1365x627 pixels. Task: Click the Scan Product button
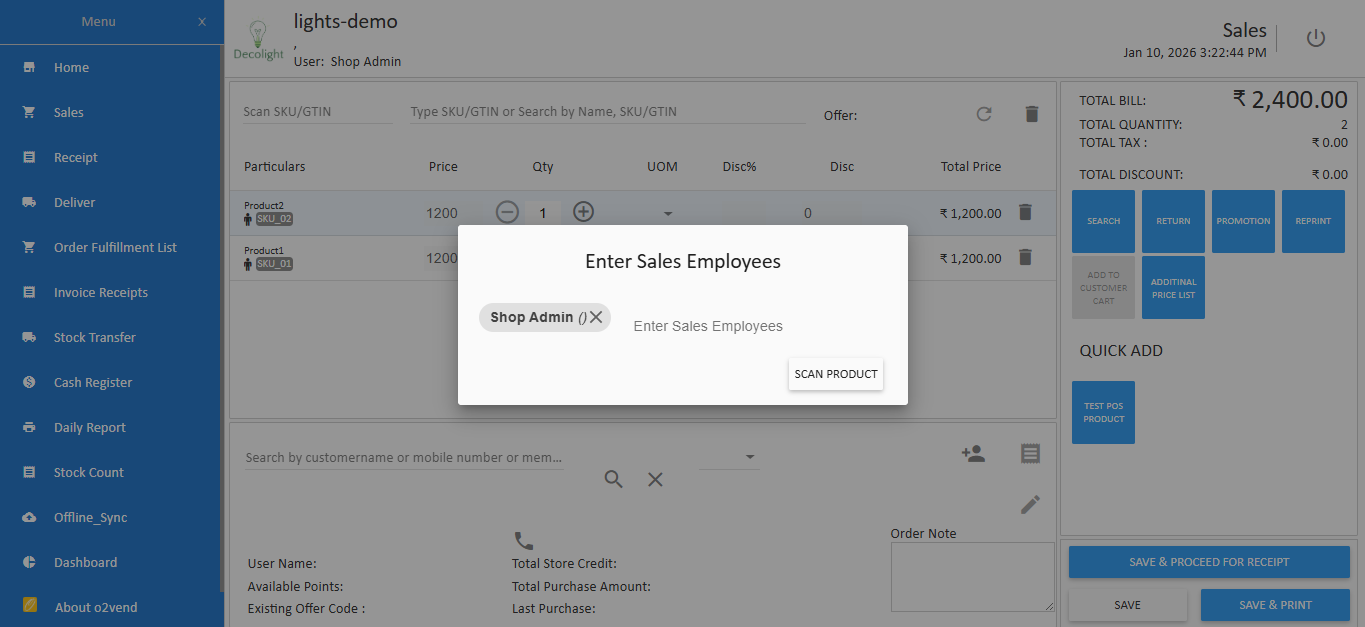tap(835, 374)
